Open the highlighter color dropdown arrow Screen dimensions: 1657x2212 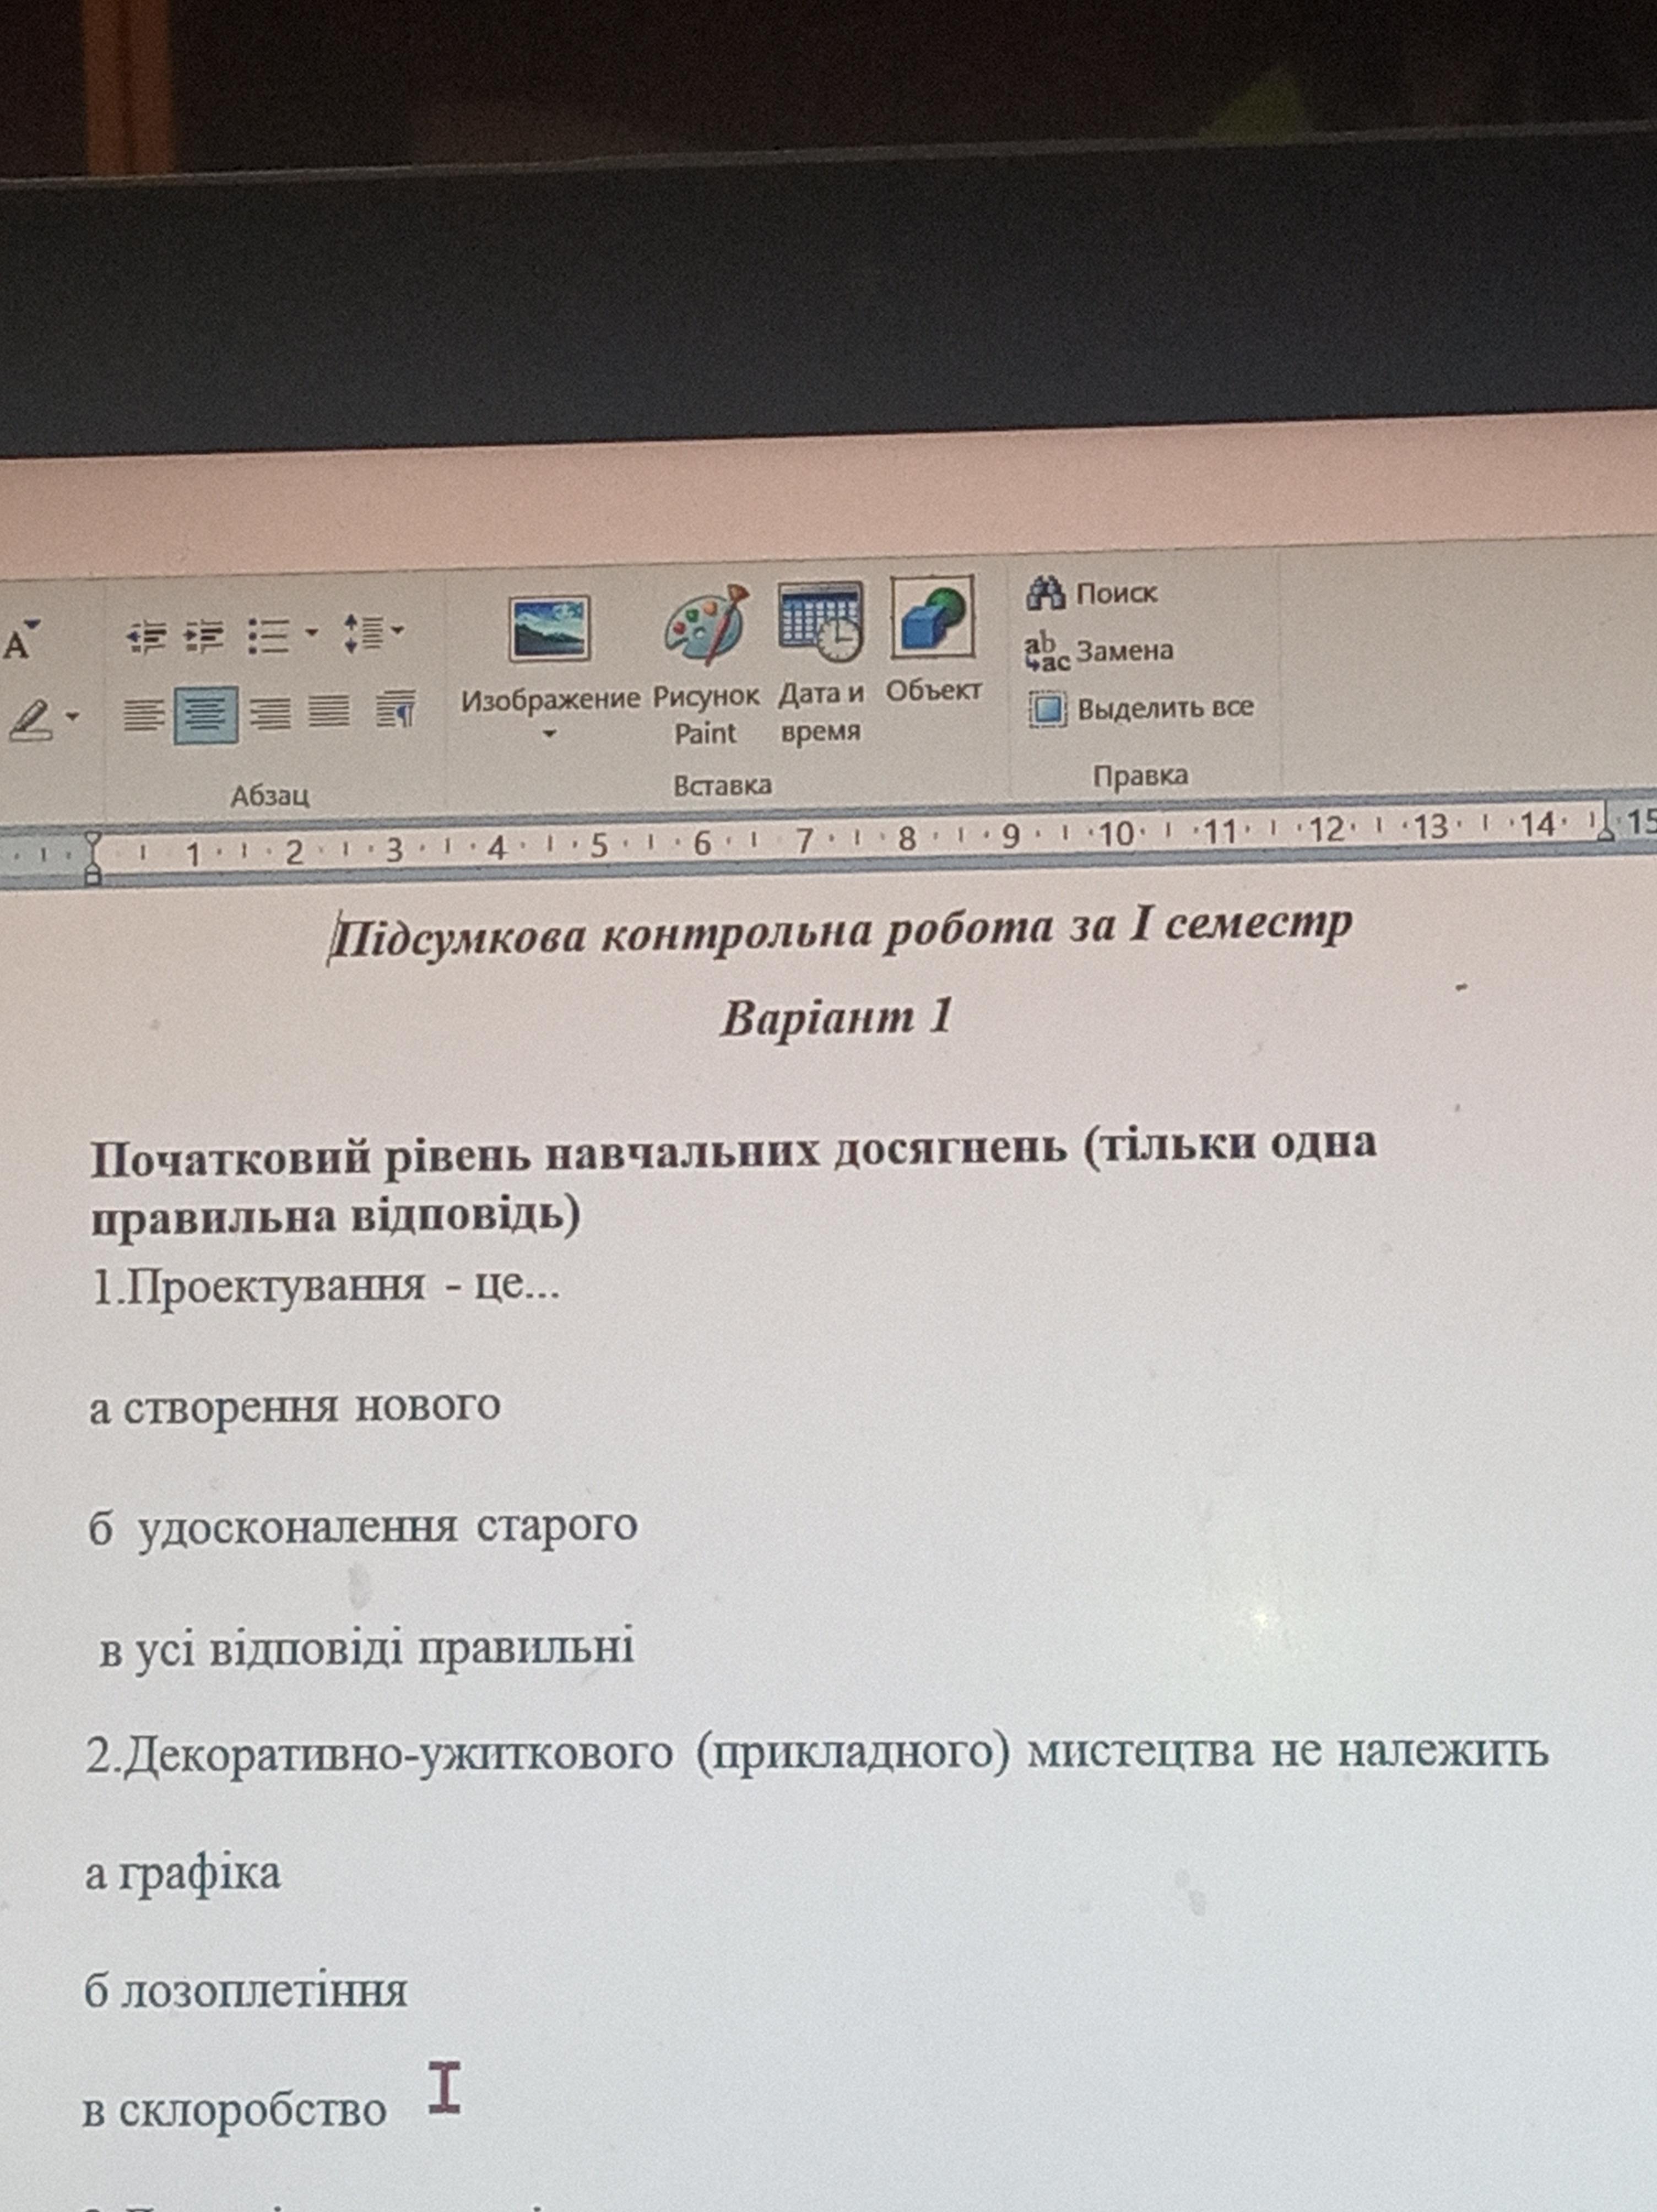click(x=72, y=716)
